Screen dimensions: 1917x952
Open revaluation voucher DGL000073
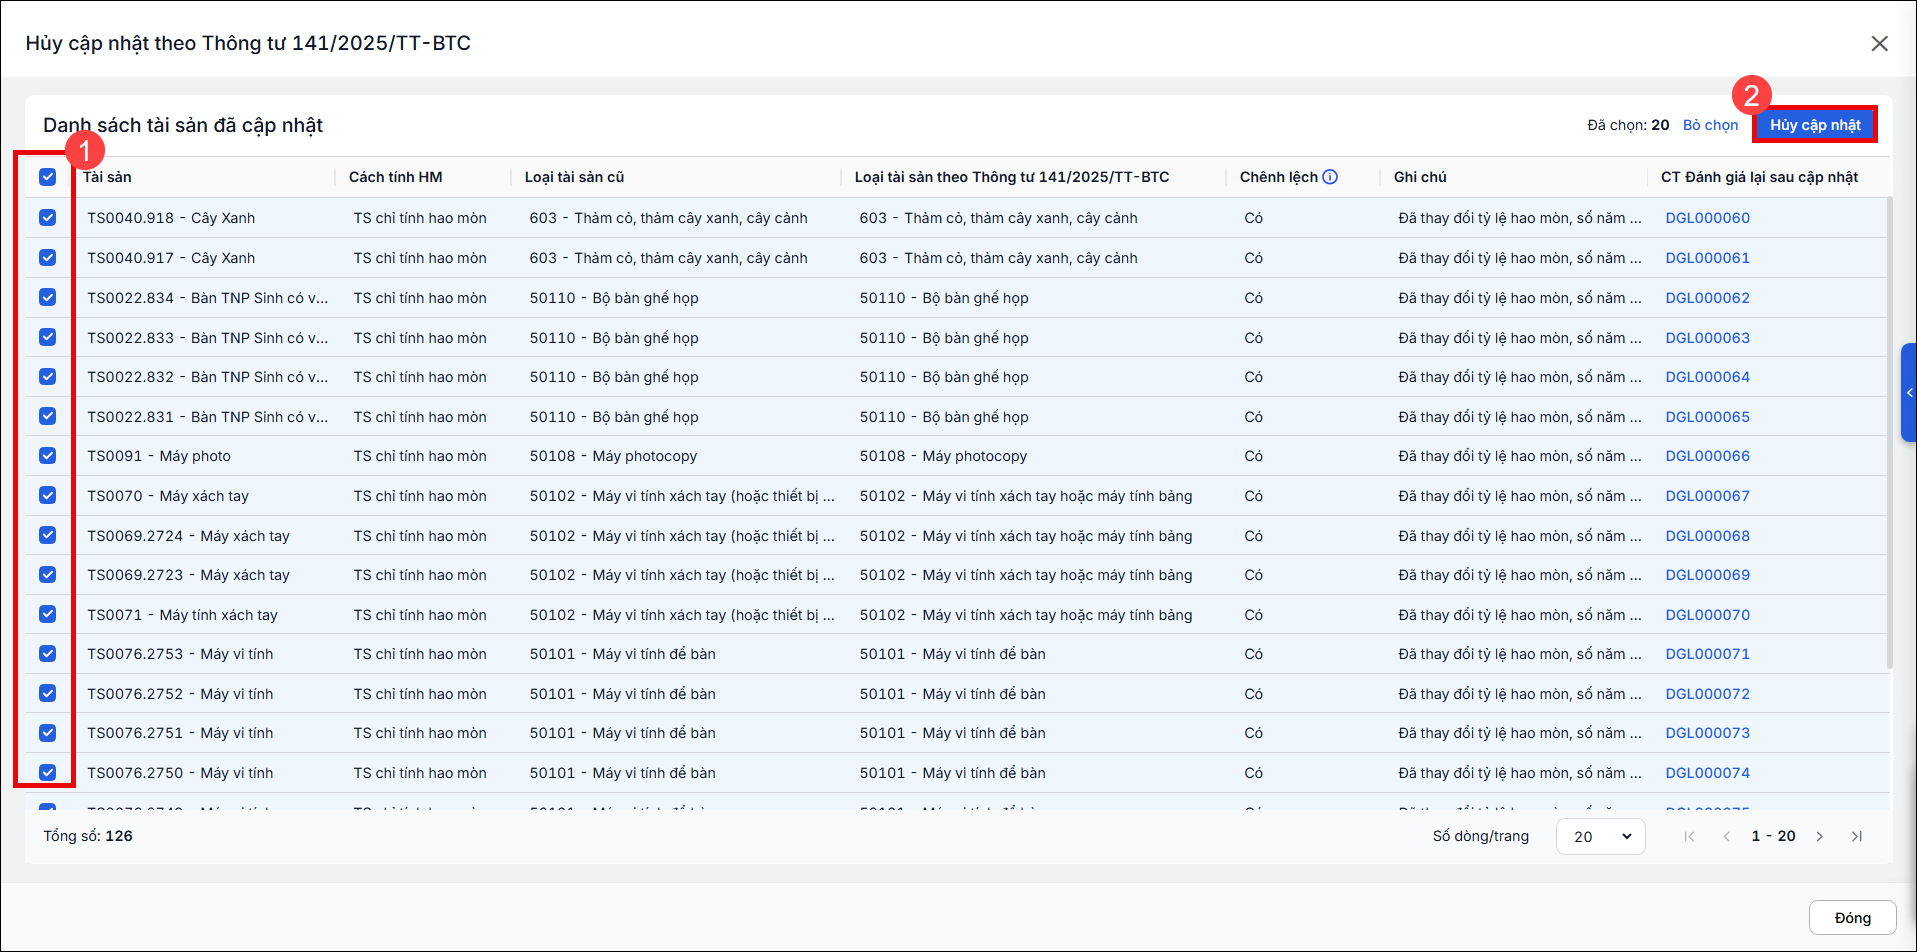1707,733
